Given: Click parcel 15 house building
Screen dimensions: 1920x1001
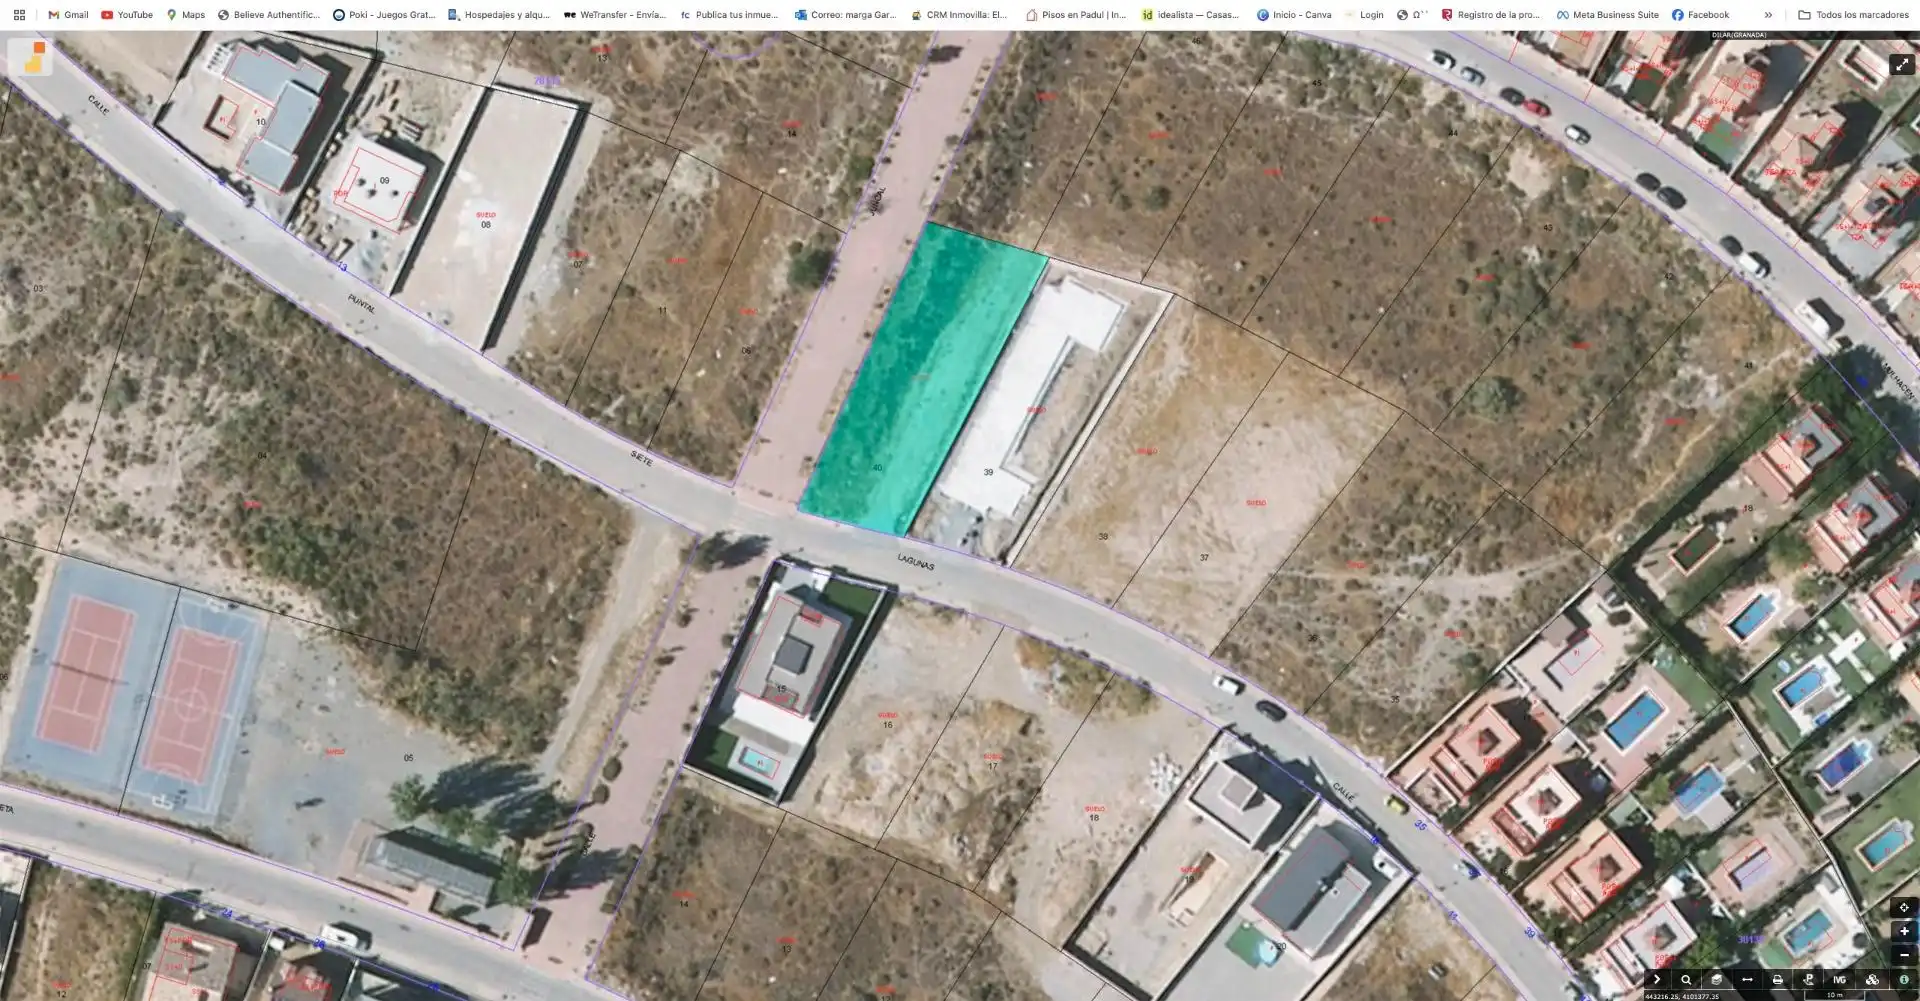Looking at the screenshot, I should pyautogui.click(x=792, y=655).
